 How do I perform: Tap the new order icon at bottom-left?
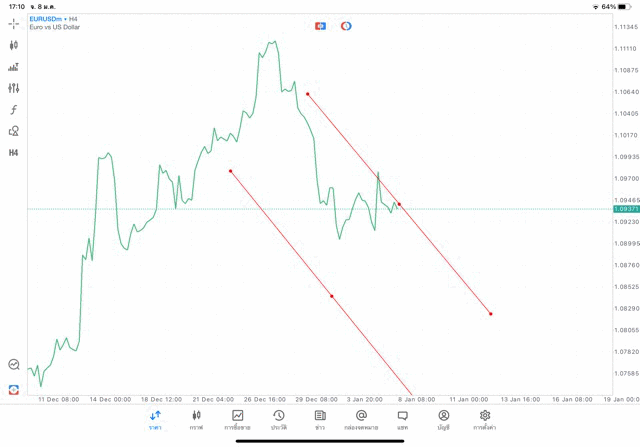(14, 389)
